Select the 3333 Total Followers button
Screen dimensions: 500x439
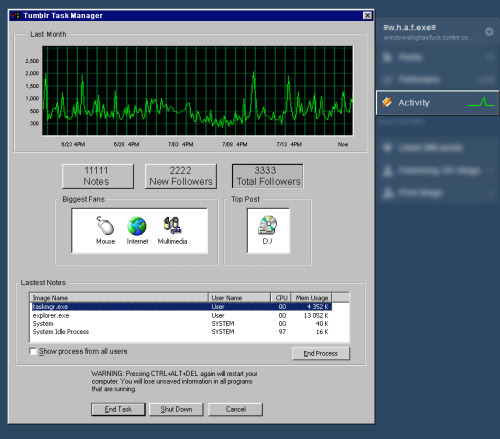click(x=268, y=176)
